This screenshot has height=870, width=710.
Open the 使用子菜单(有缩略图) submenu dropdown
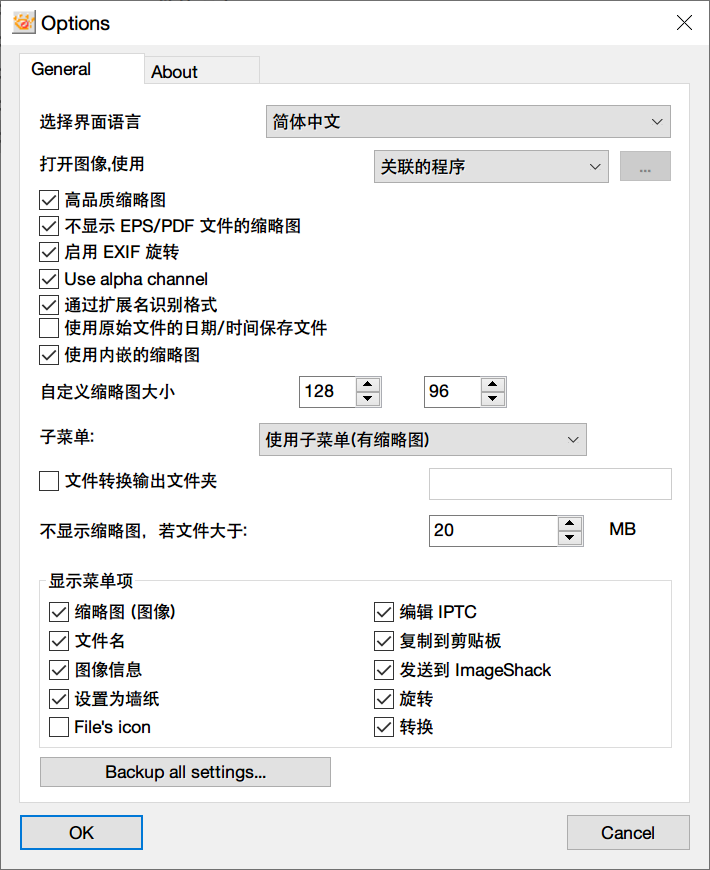[x=423, y=439]
